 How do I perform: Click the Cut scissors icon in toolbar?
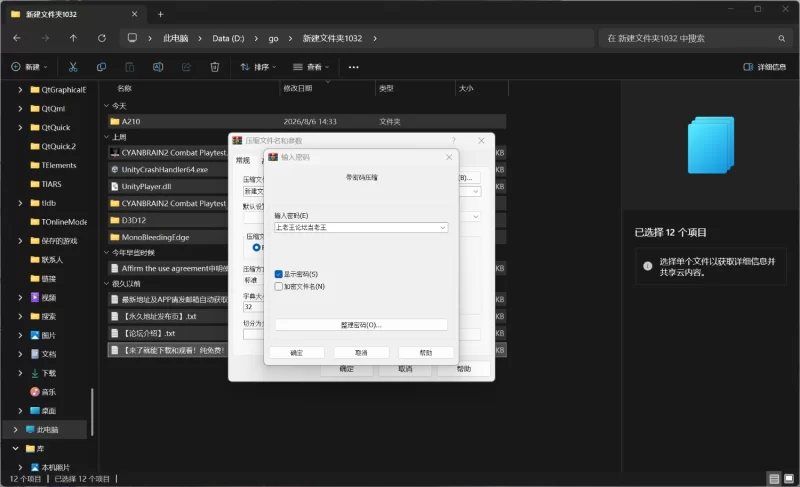click(73, 67)
